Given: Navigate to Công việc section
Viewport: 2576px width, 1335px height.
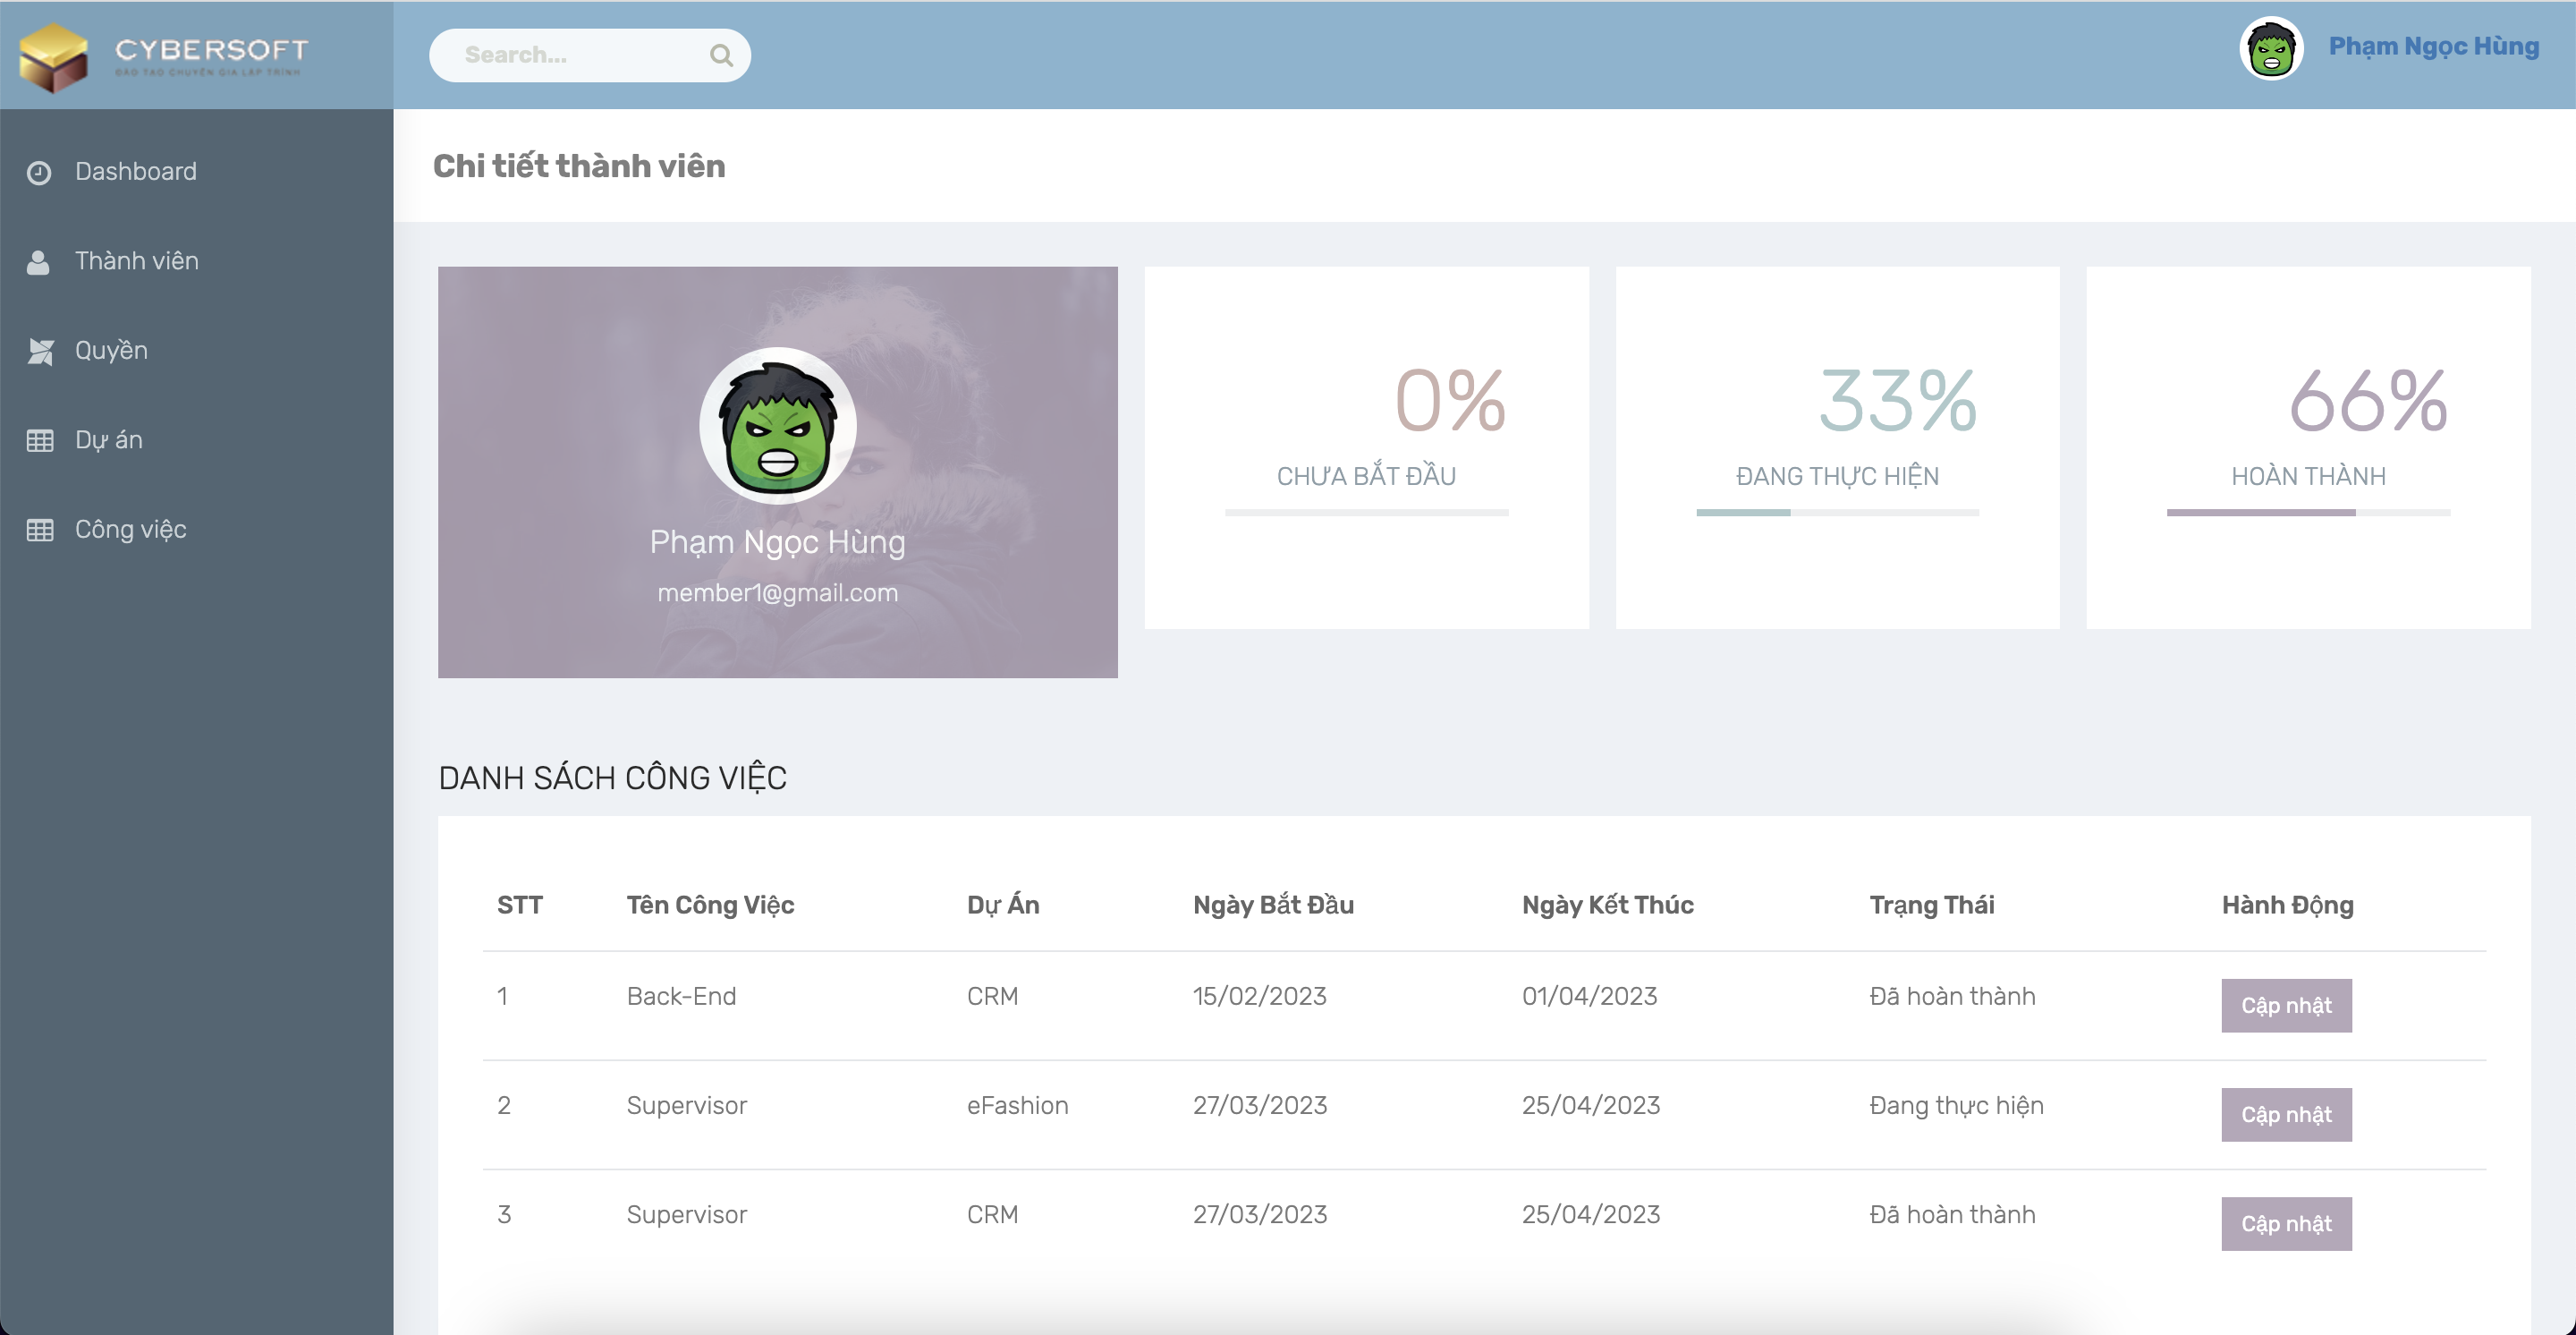Looking at the screenshot, I should 130,530.
